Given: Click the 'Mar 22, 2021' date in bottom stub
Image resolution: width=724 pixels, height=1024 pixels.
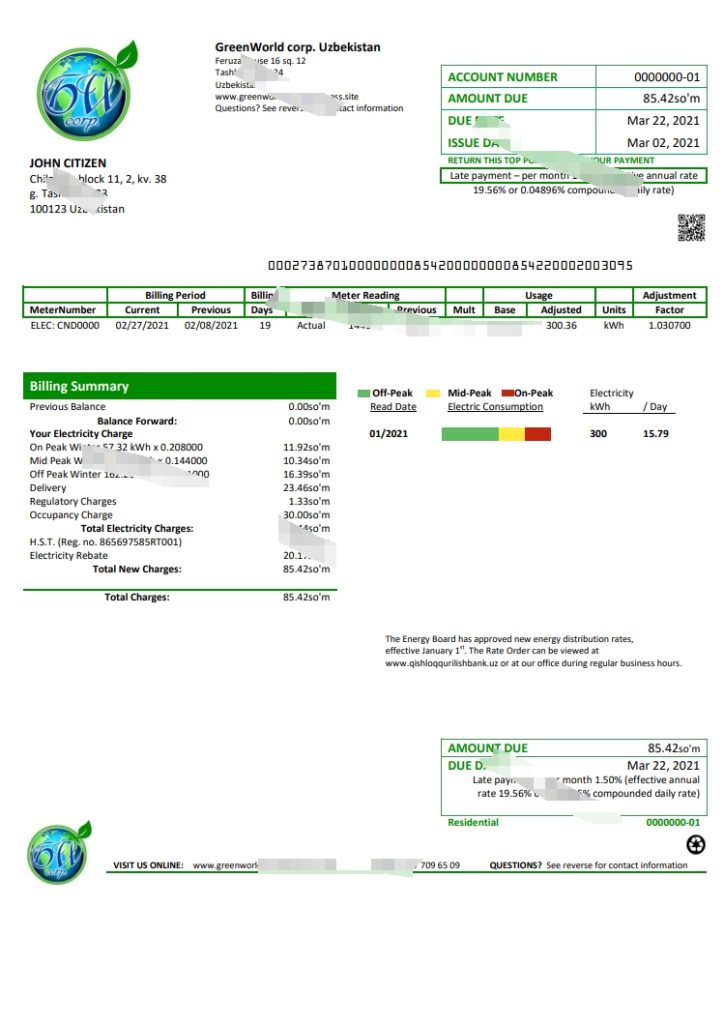Looking at the screenshot, I should click(663, 765).
